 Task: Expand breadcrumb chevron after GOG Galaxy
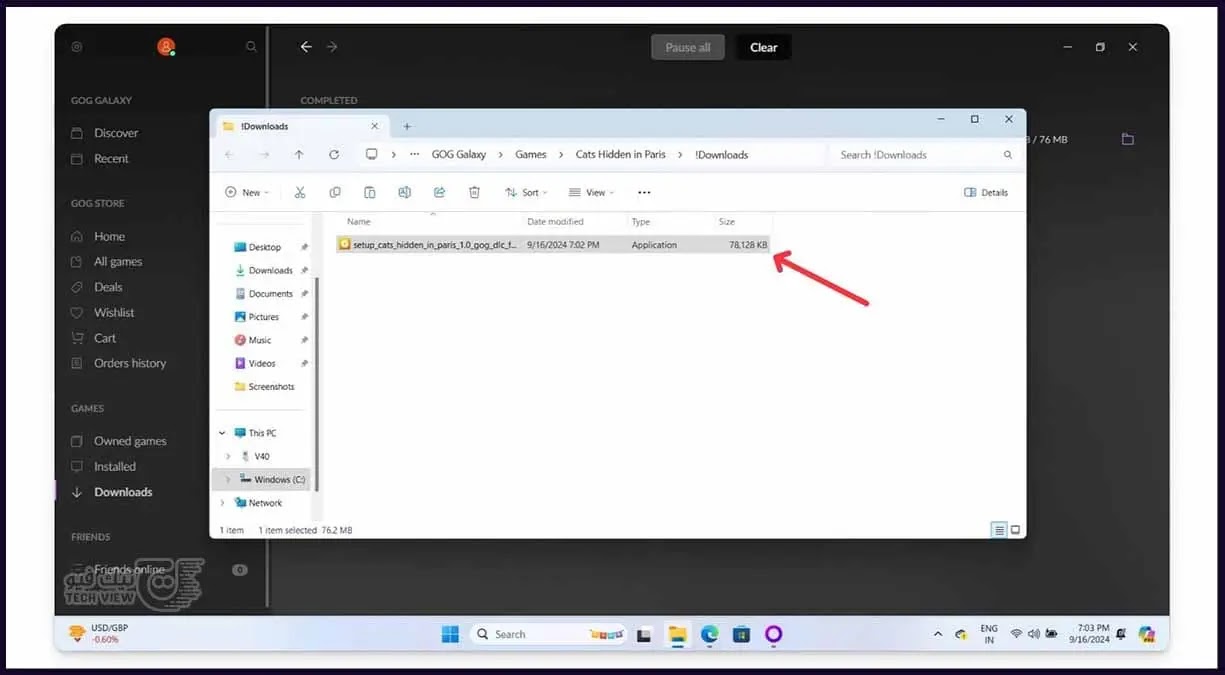click(x=501, y=155)
